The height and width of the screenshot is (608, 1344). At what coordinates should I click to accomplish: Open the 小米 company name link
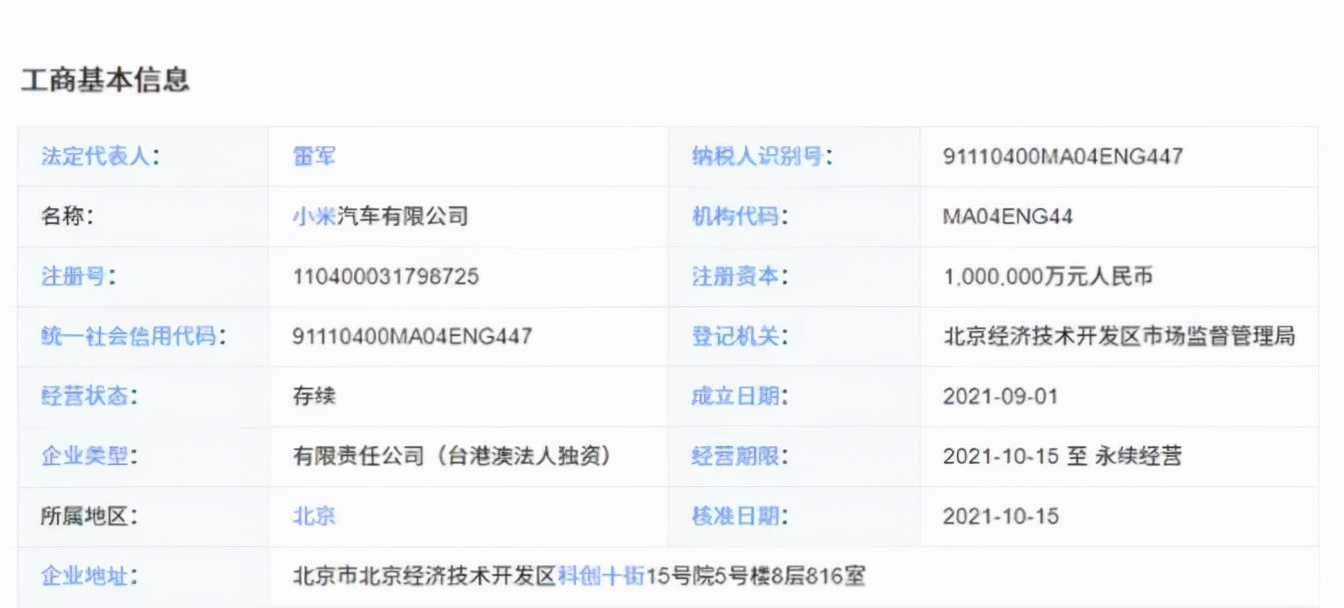[x=310, y=216]
